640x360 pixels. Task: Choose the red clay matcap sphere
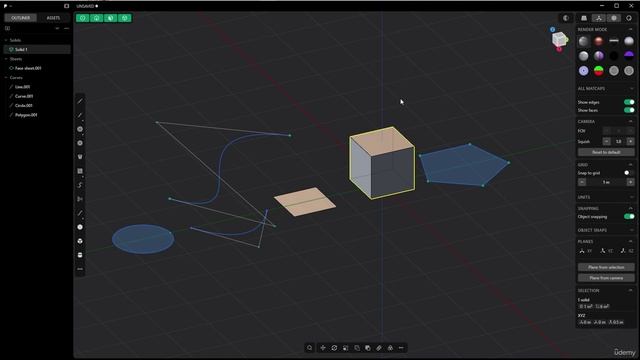[599, 41]
